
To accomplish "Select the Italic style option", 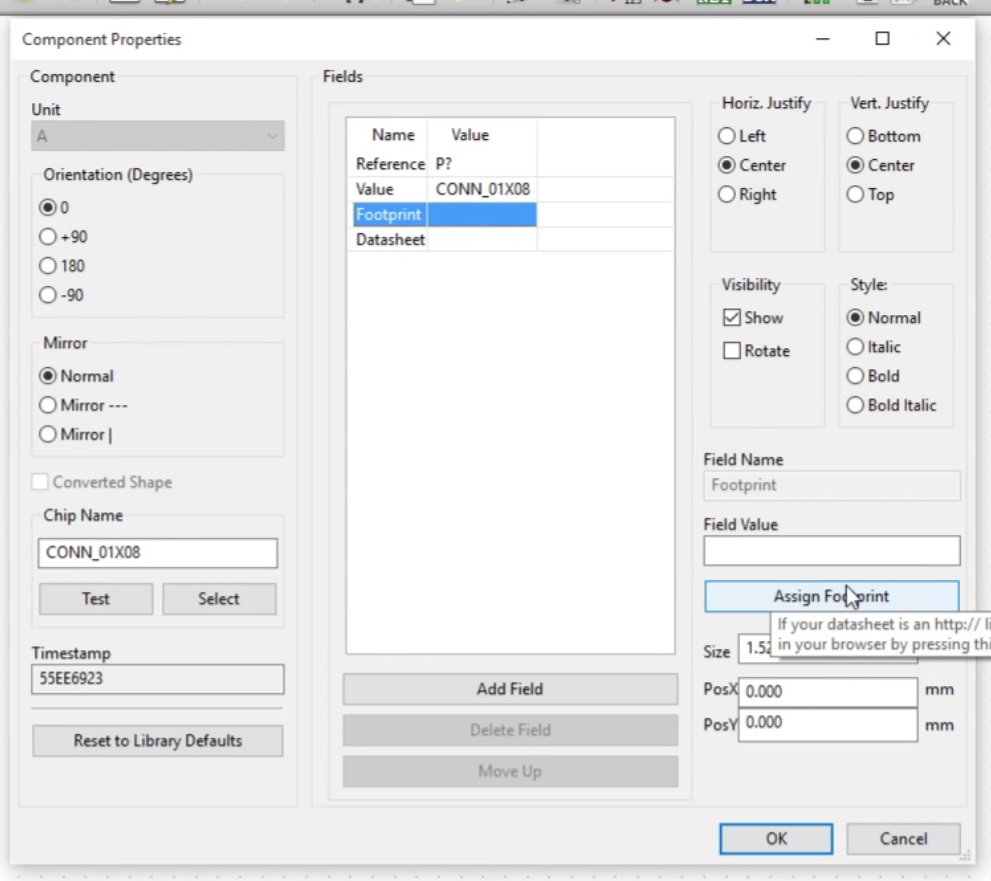I will point(855,347).
